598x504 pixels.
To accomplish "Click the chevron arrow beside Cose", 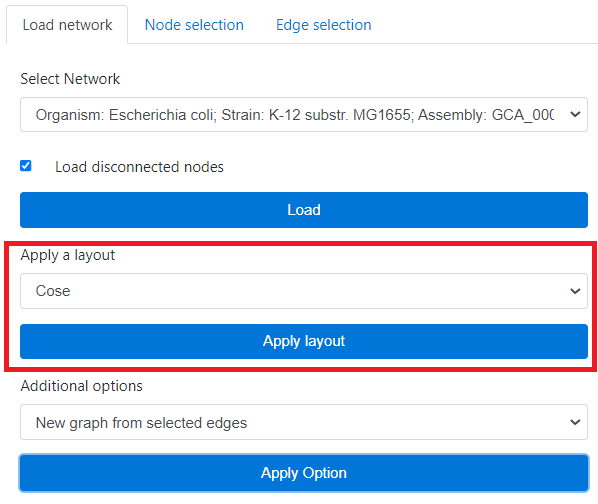I will pos(575,291).
